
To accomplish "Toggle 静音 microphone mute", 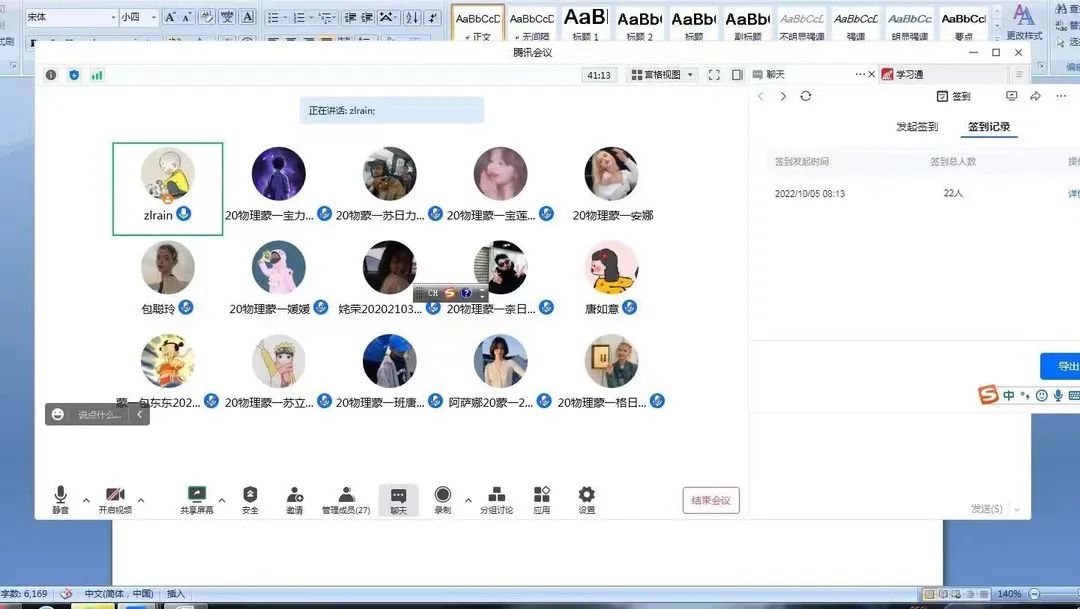I will [x=61, y=496].
